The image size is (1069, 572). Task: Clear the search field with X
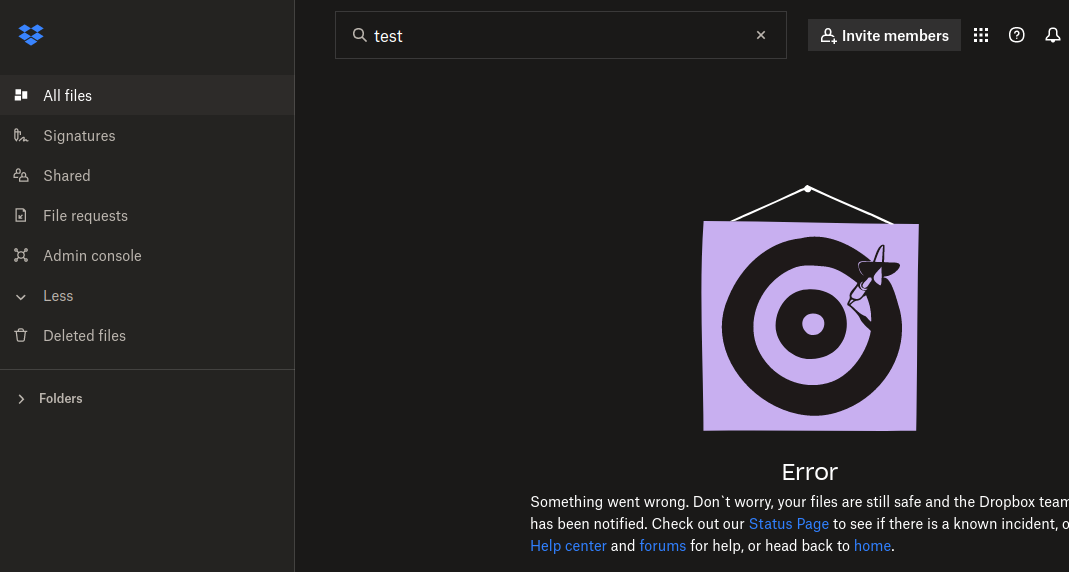point(760,35)
